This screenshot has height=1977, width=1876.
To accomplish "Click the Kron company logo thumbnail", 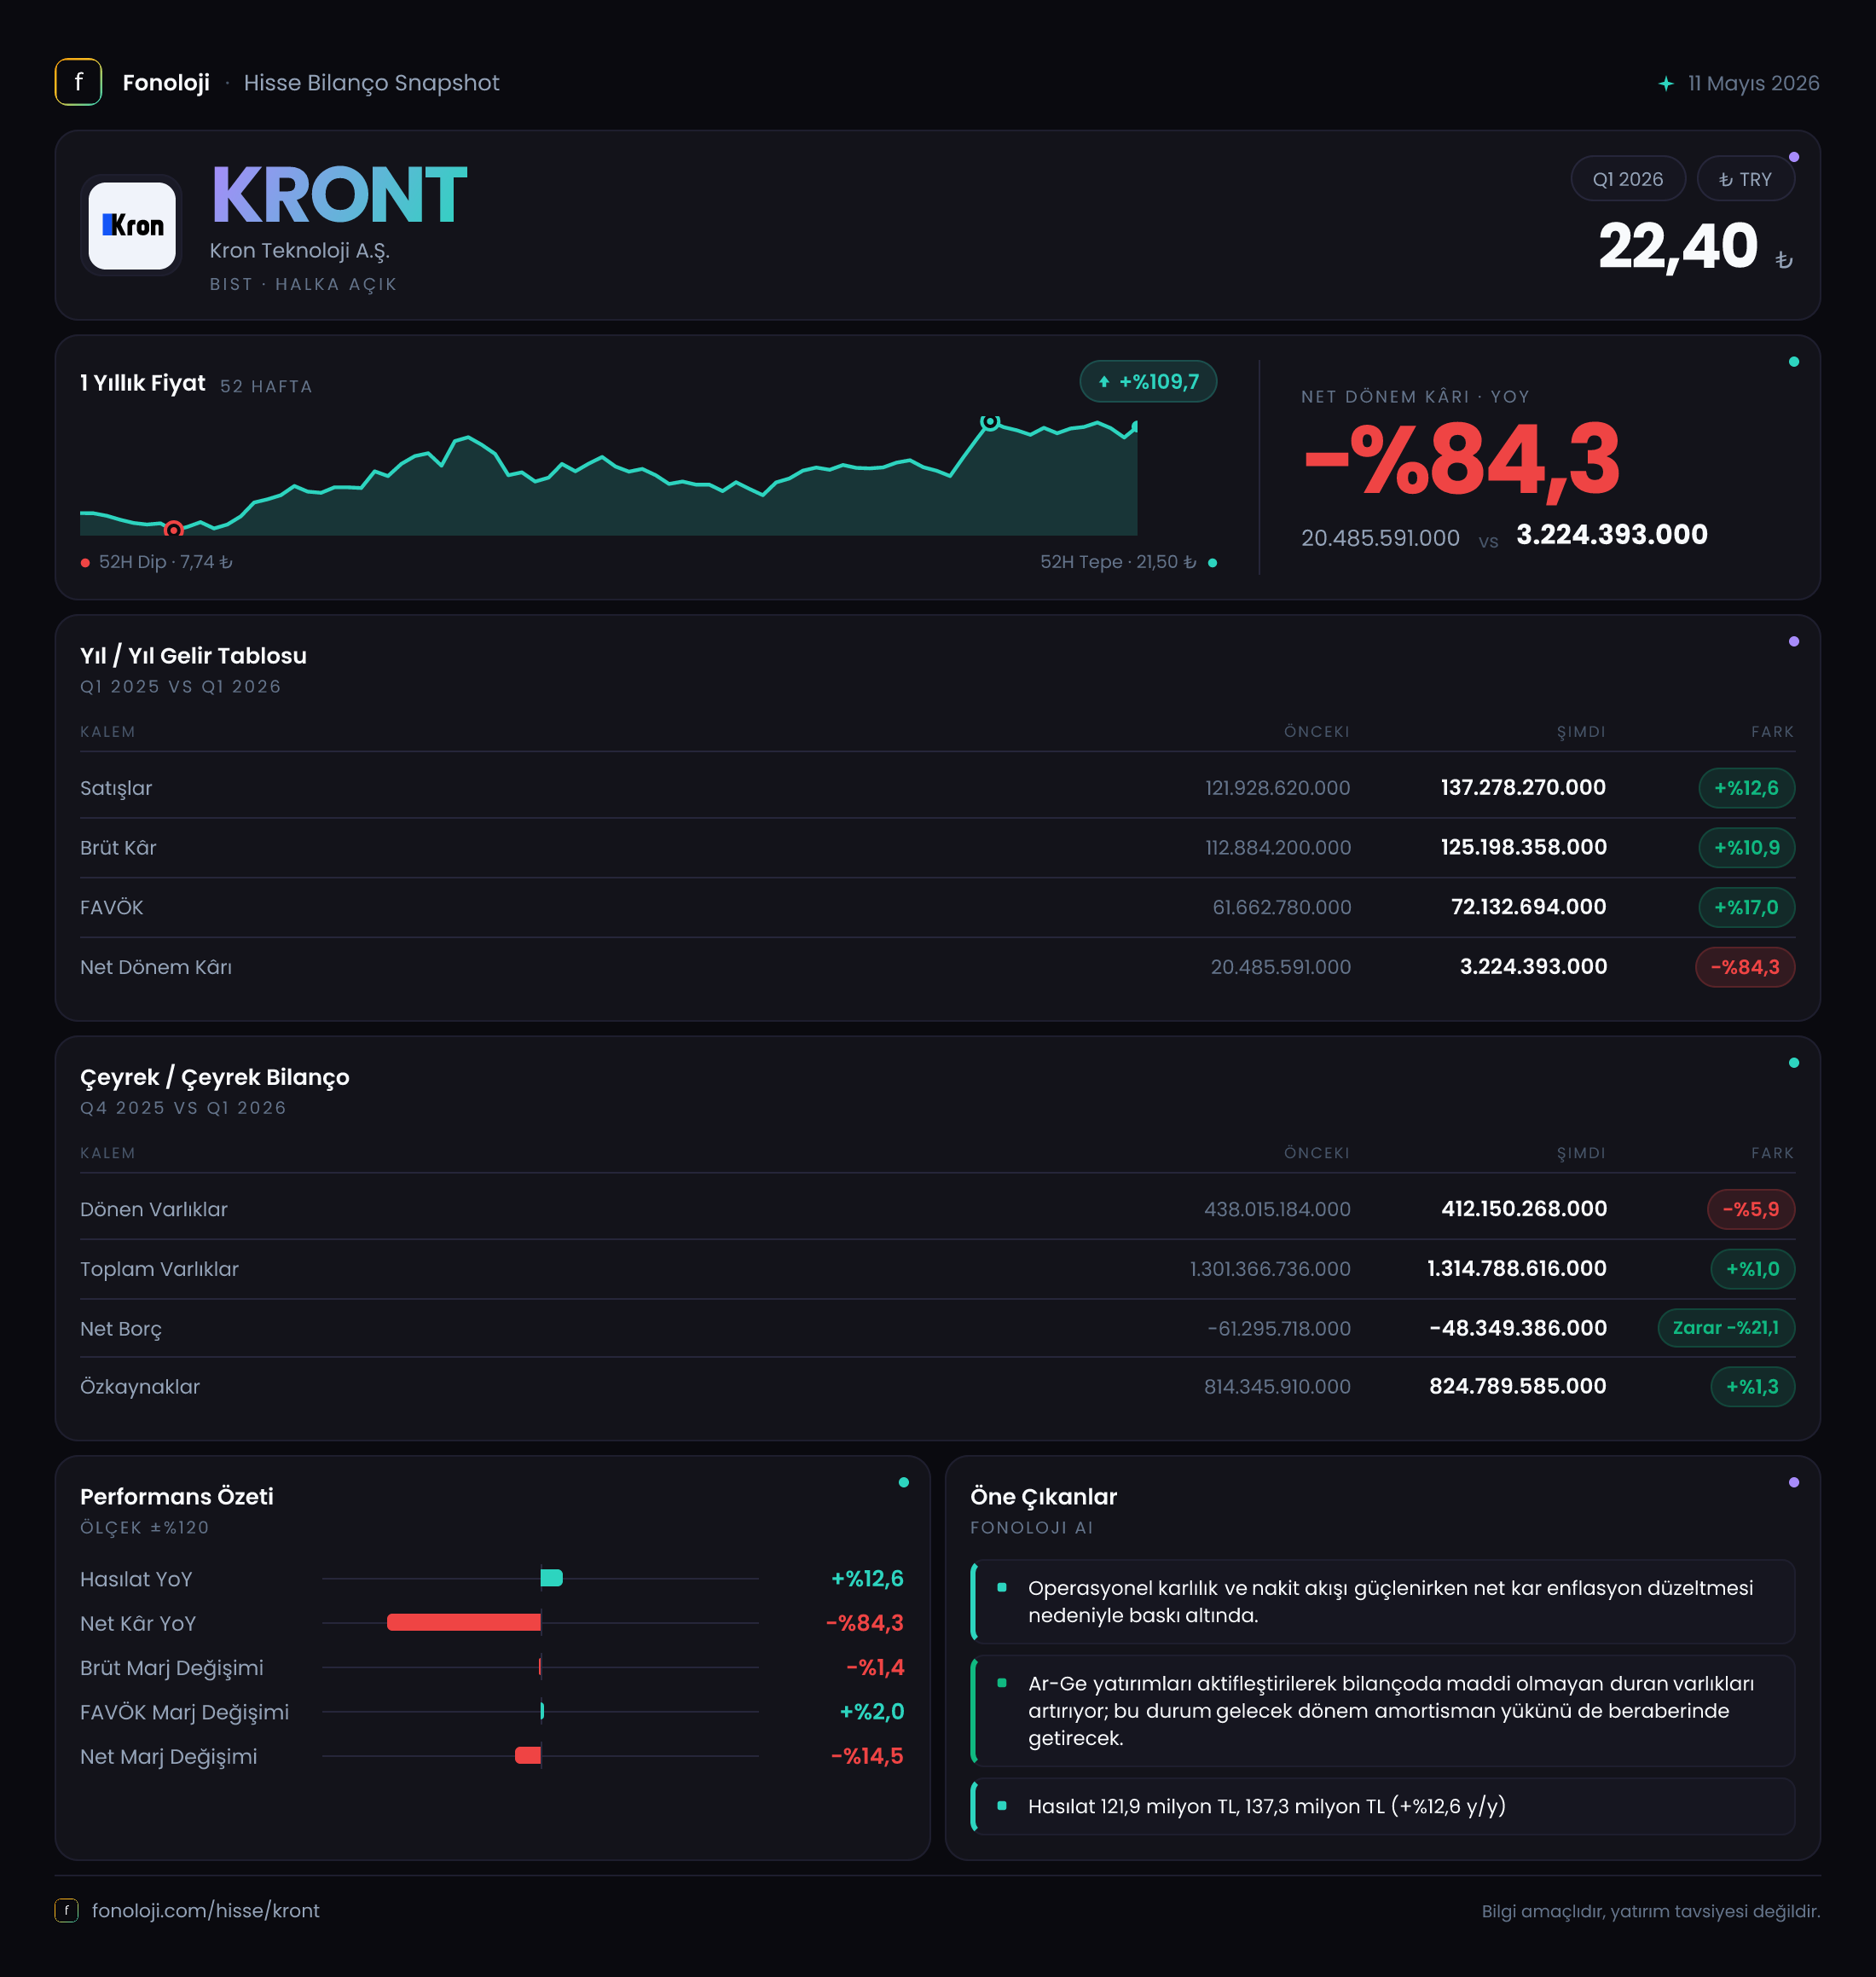I will coord(132,225).
